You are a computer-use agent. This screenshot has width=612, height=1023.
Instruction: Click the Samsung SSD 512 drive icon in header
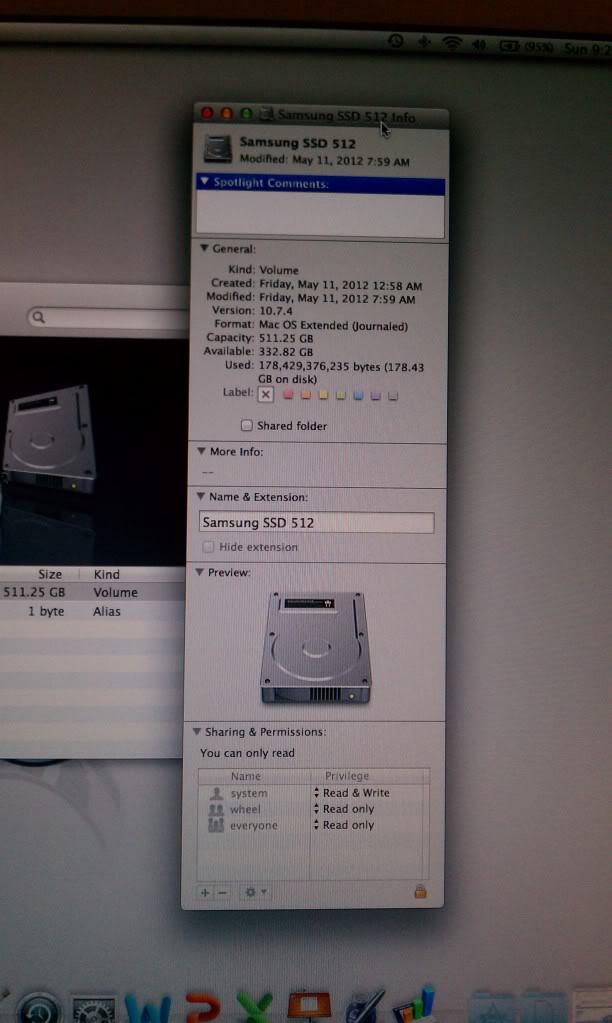tap(218, 149)
